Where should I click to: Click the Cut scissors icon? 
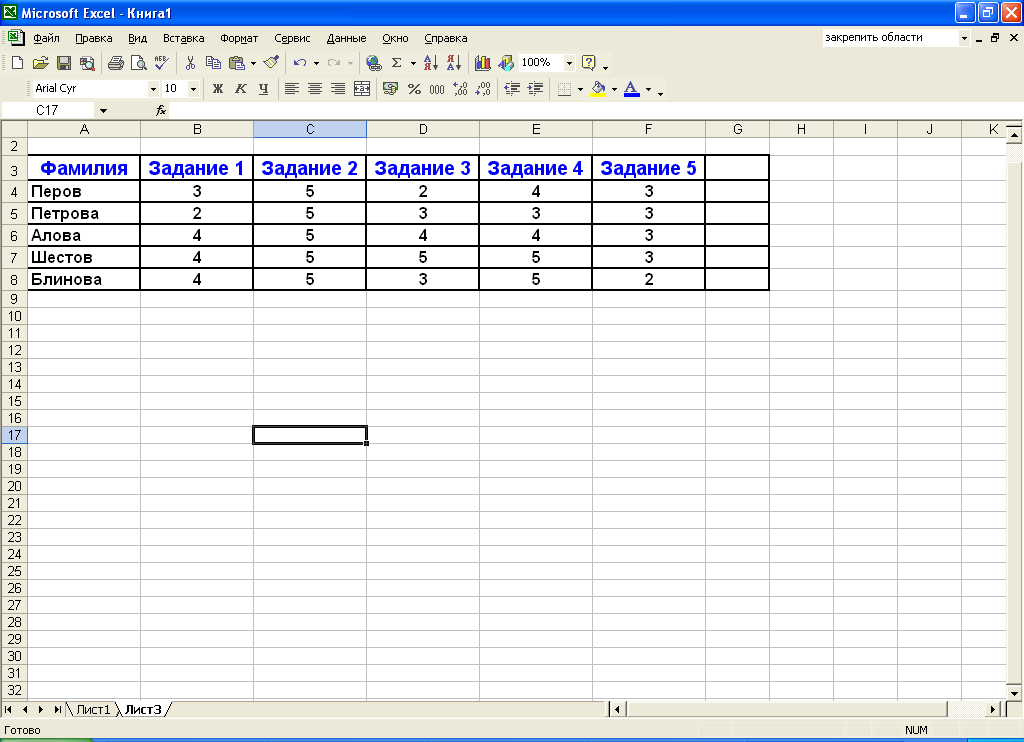coord(190,63)
